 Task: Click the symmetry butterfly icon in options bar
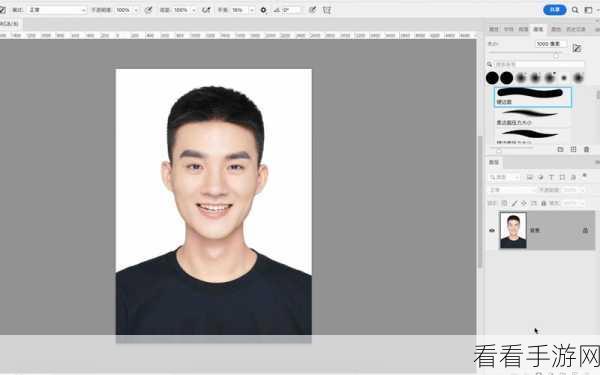[326, 10]
